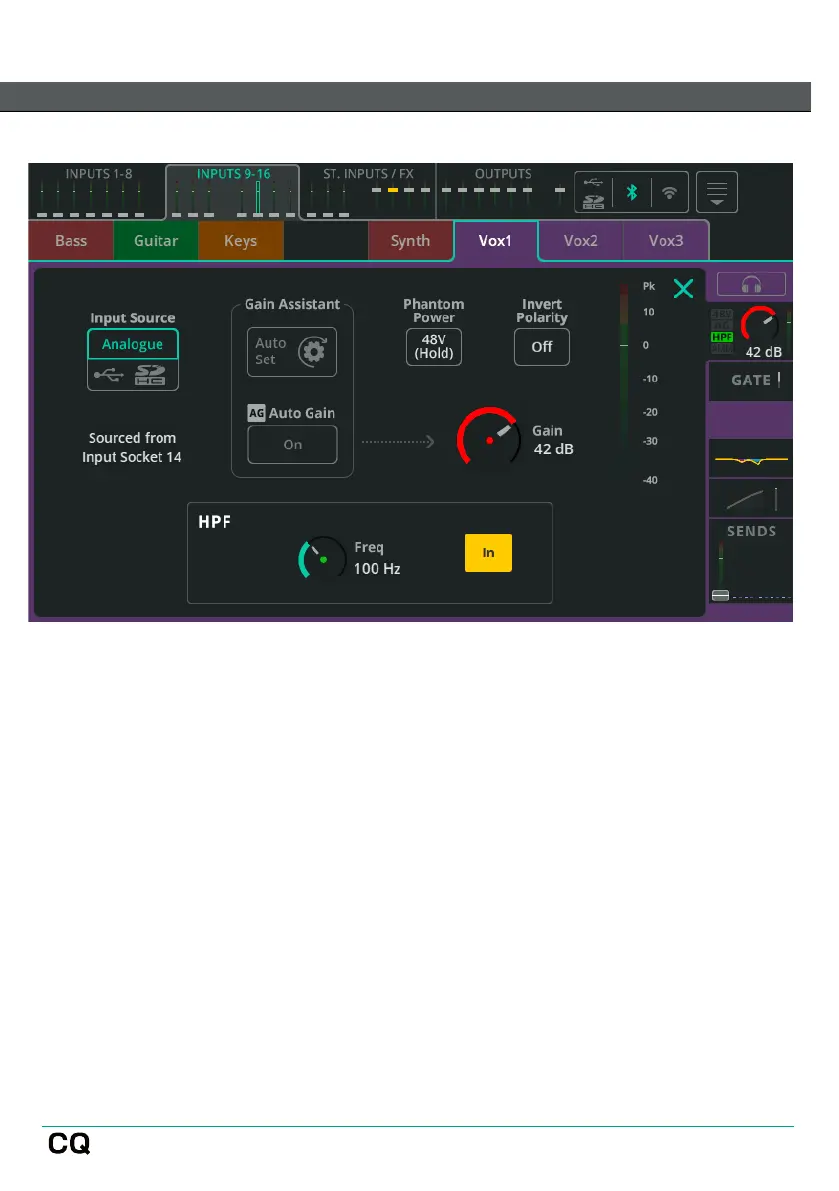Open the GATE section in the sidebar

coord(751,381)
